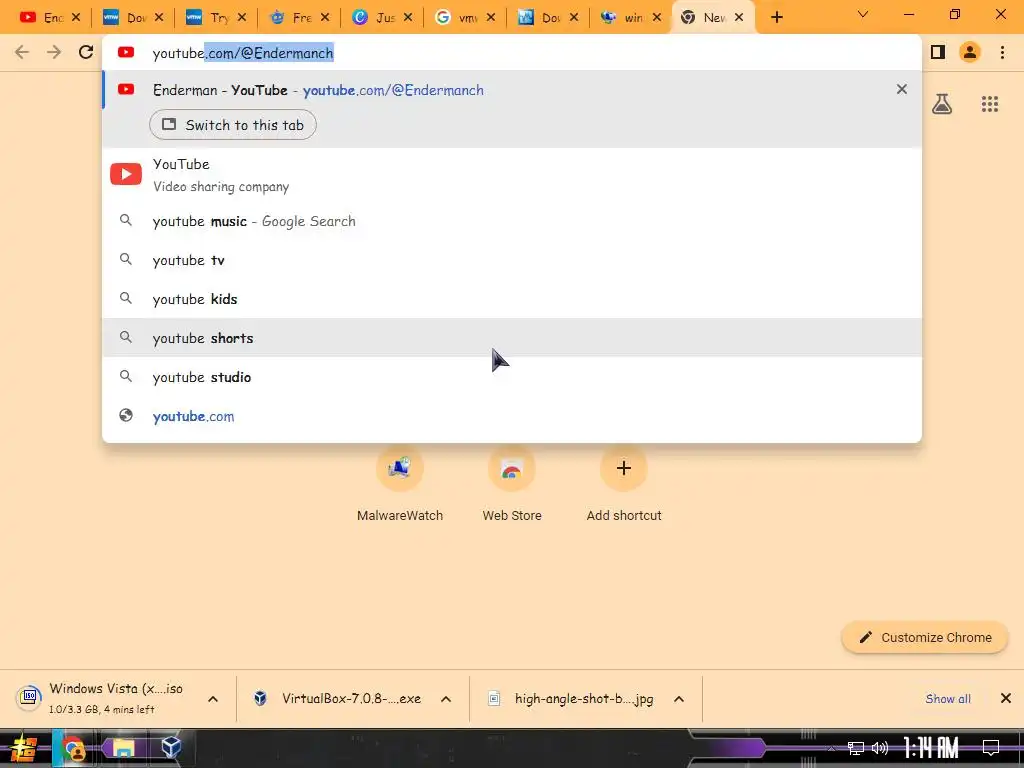Click Customize Chrome button

tap(925, 637)
